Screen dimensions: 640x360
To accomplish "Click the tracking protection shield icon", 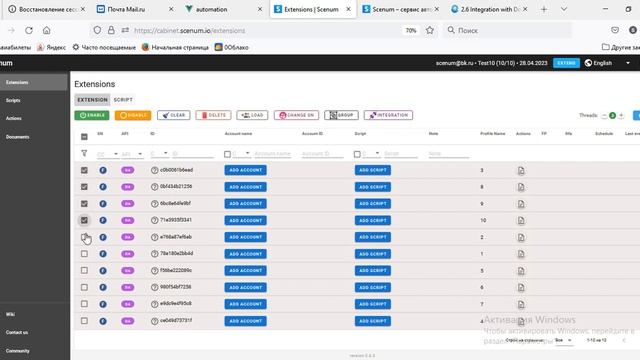I will [x=97, y=30].
